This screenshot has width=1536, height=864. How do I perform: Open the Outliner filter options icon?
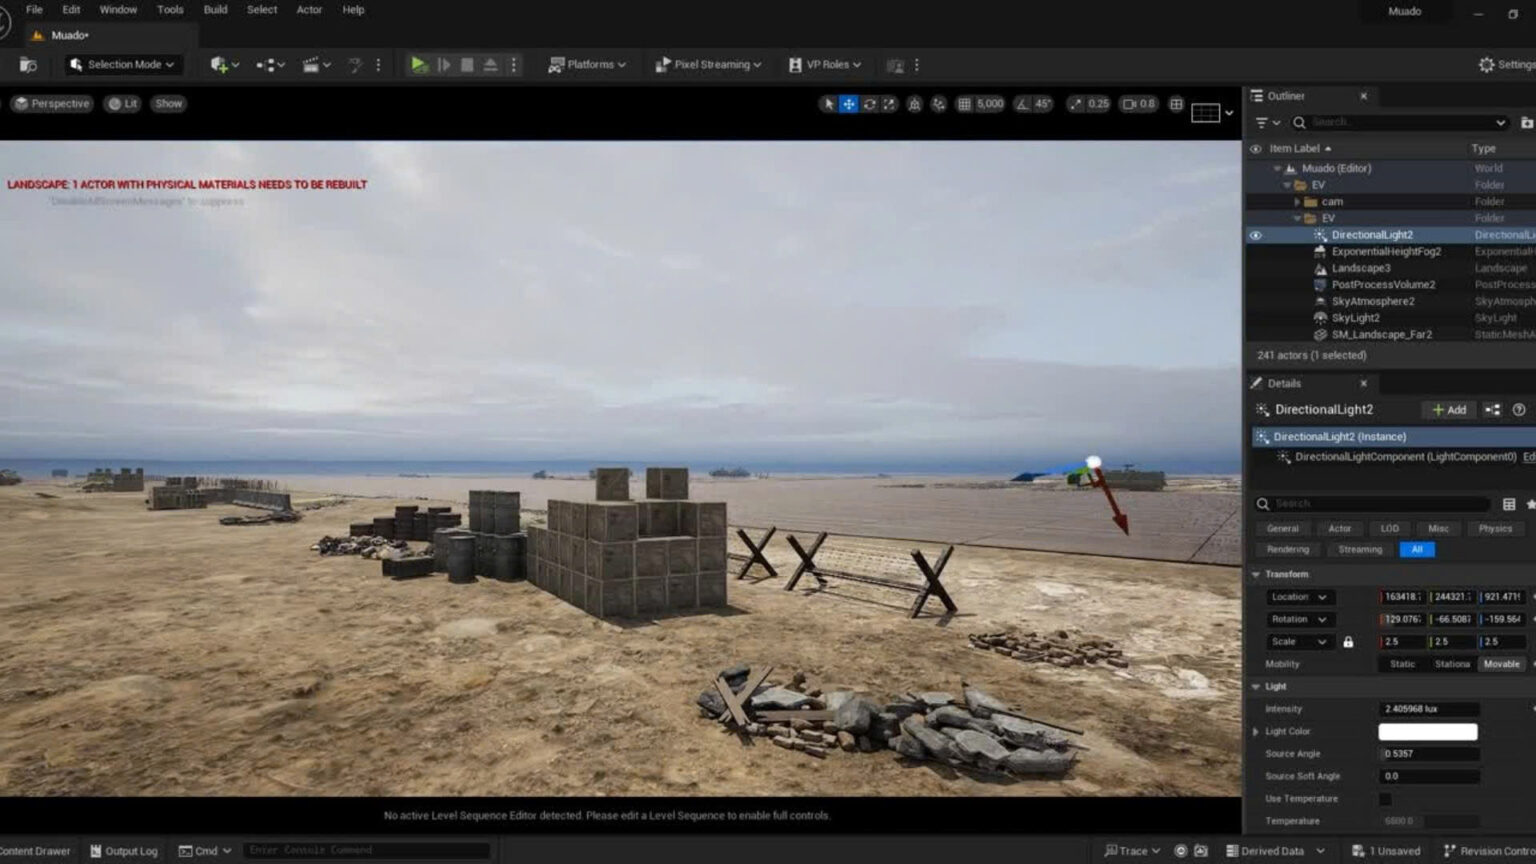coord(1266,123)
